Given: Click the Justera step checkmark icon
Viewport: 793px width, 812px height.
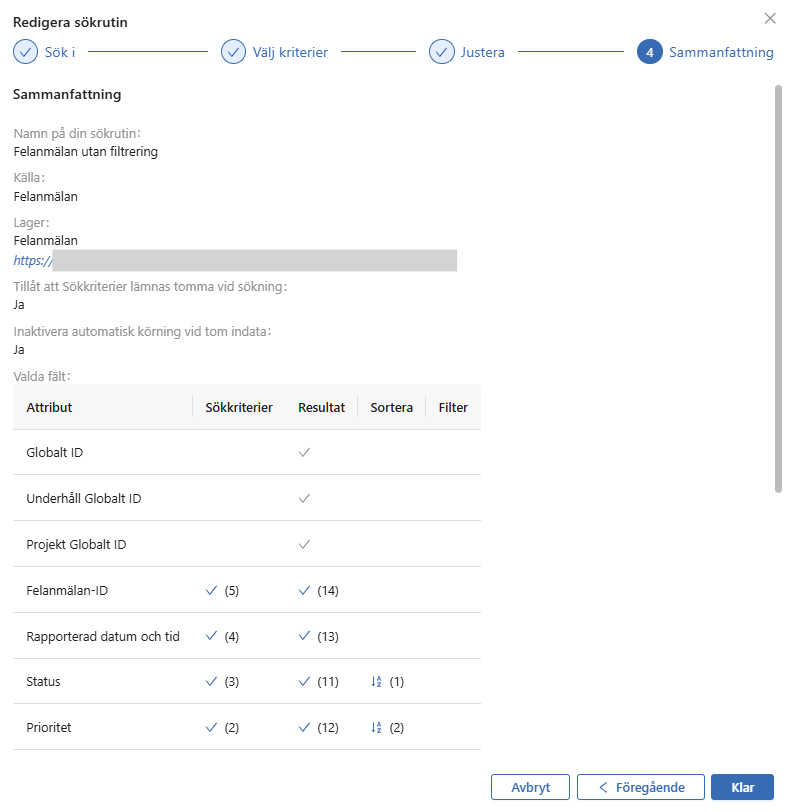Looking at the screenshot, I should (x=442, y=52).
